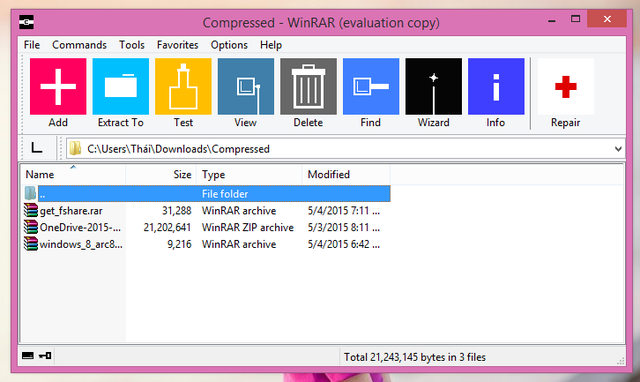Screen dimensions: 640x382
Task: Click the folder icon in the address bar
Action: (75, 149)
